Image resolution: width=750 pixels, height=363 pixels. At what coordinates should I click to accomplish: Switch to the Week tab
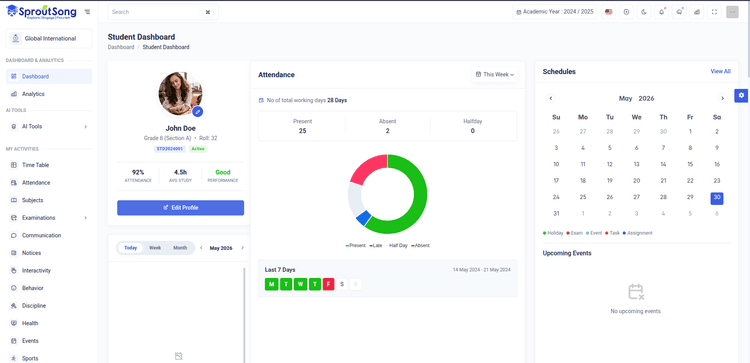[155, 248]
